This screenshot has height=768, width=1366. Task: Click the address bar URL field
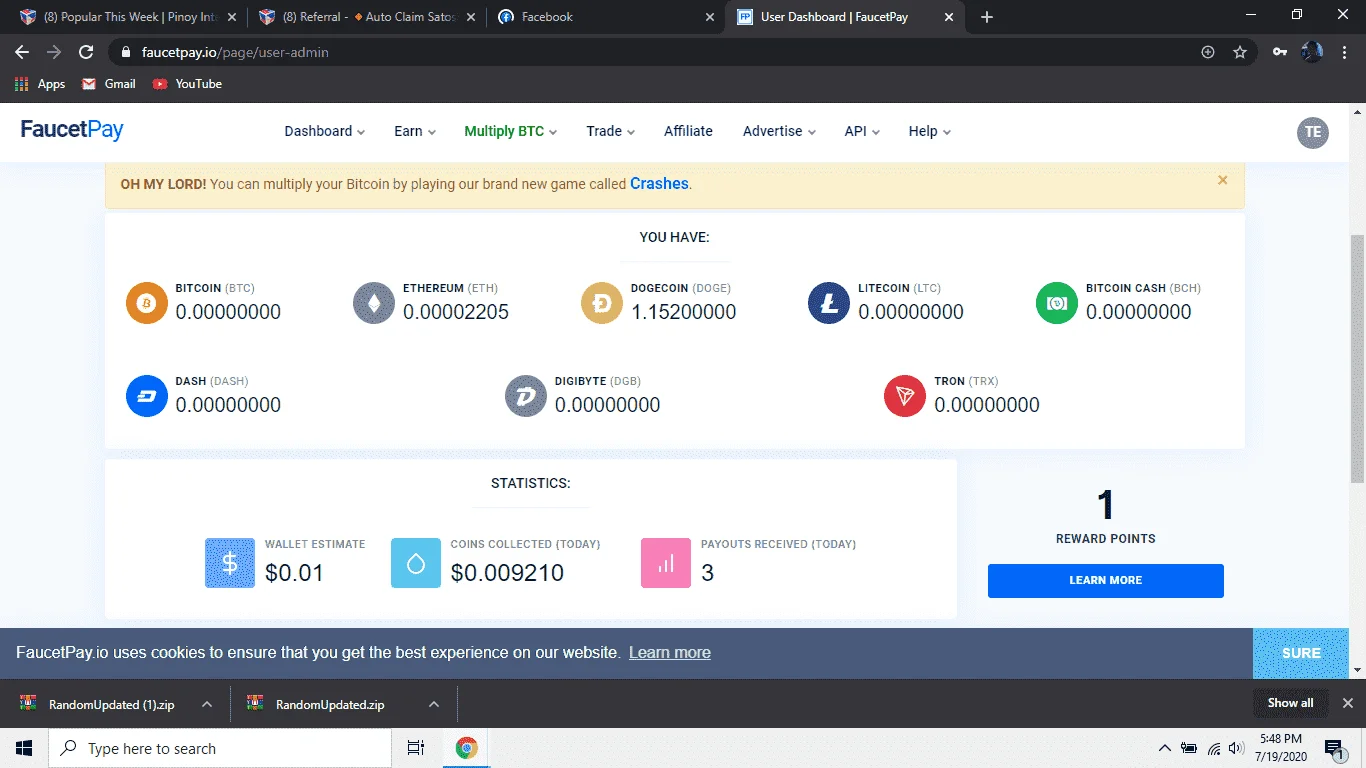tap(660, 52)
